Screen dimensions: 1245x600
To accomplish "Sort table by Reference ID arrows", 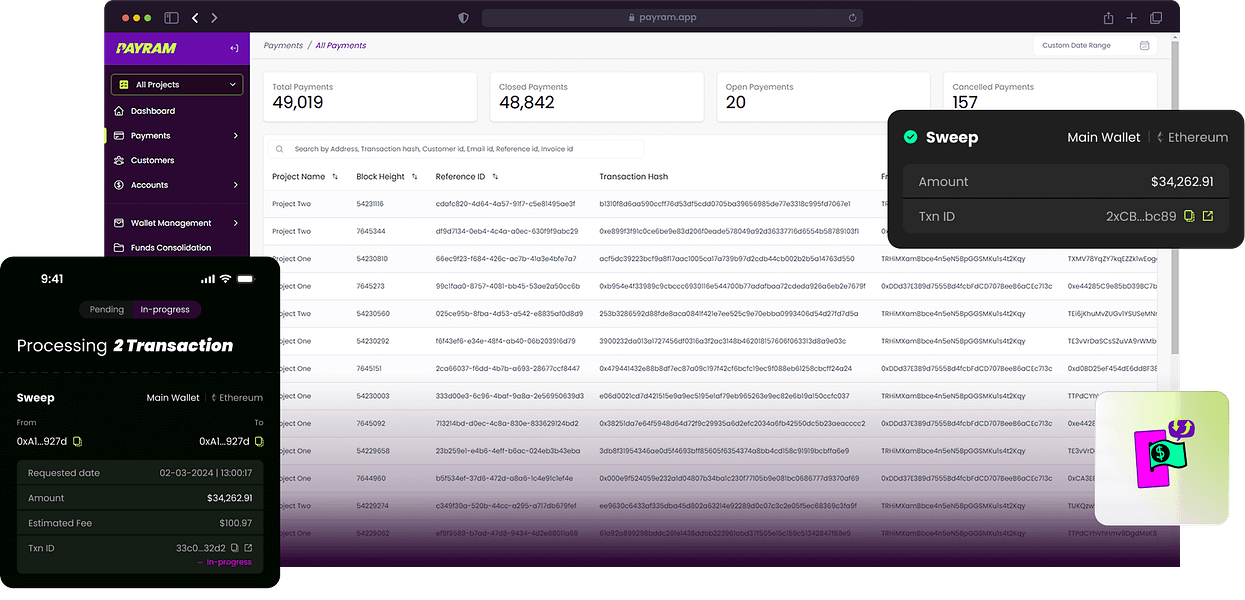I will [495, 177].
